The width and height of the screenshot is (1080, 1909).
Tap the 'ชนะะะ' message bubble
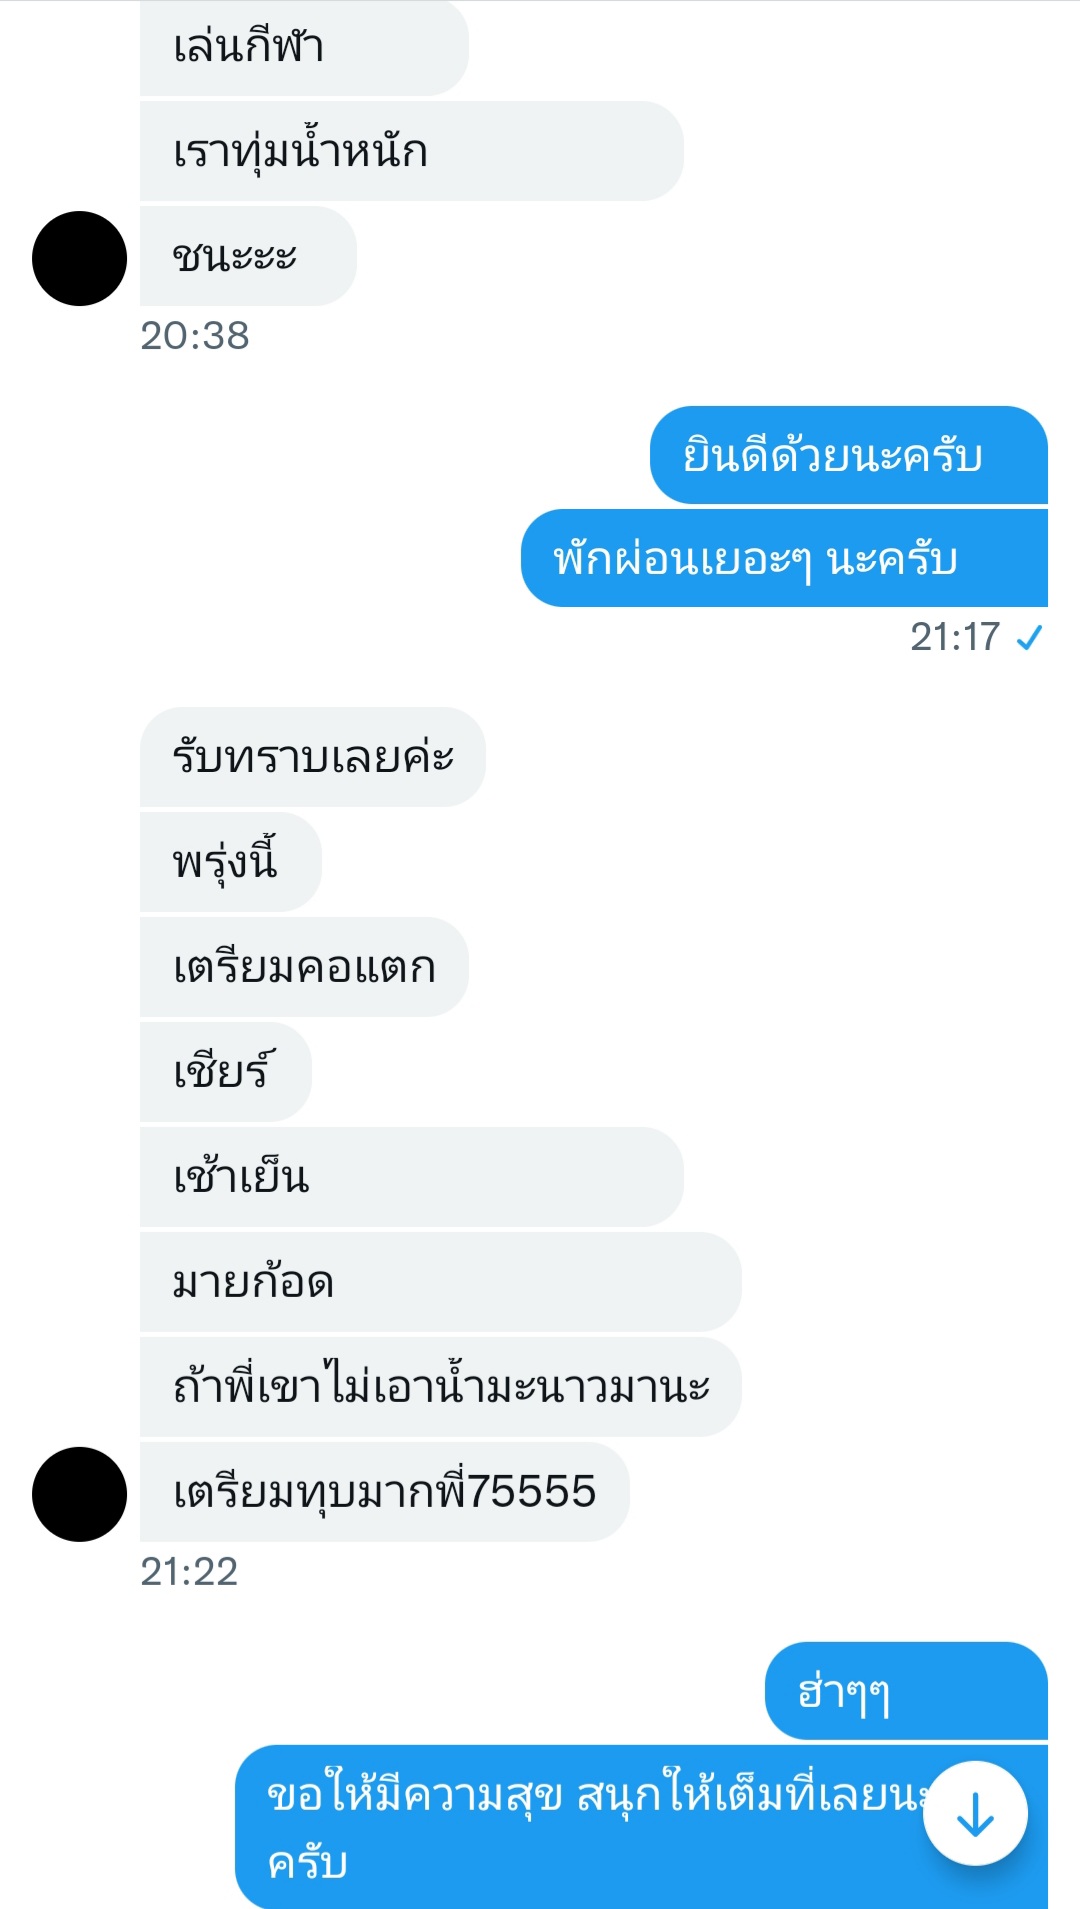click(x=248, y=256)
